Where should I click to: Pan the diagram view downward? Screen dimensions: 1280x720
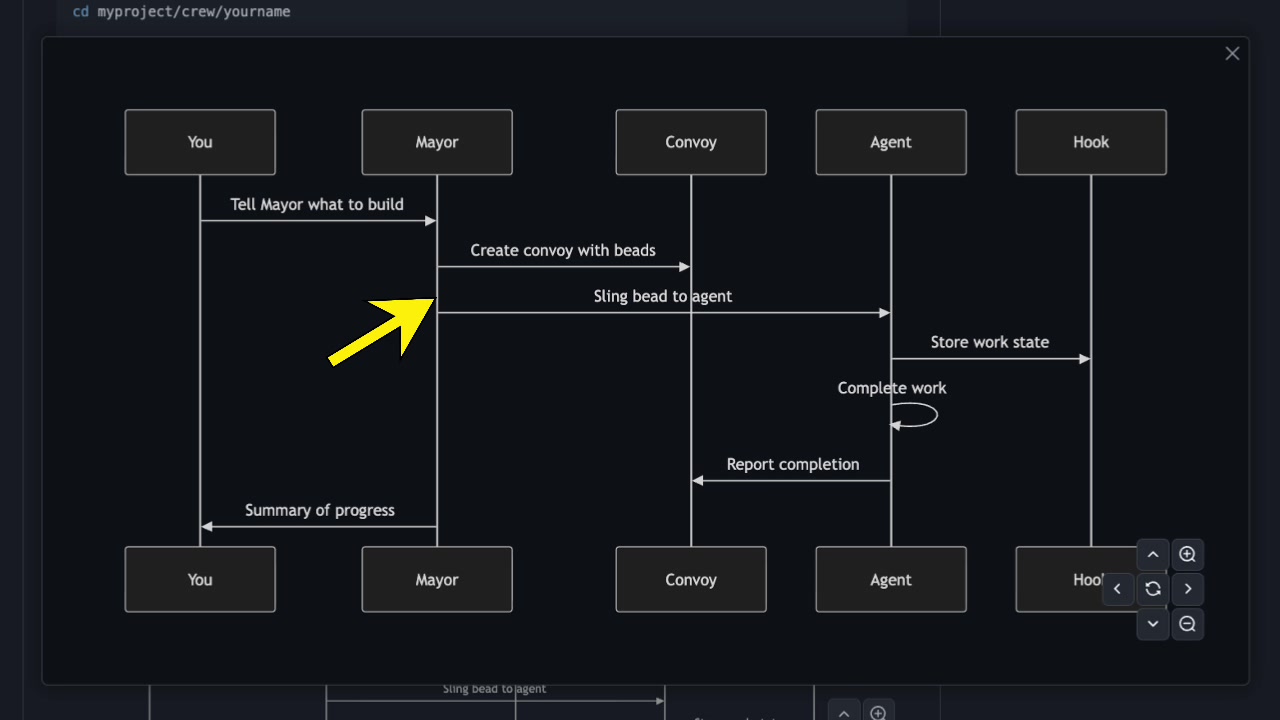pyautogui.click(x=1152, y=623)
